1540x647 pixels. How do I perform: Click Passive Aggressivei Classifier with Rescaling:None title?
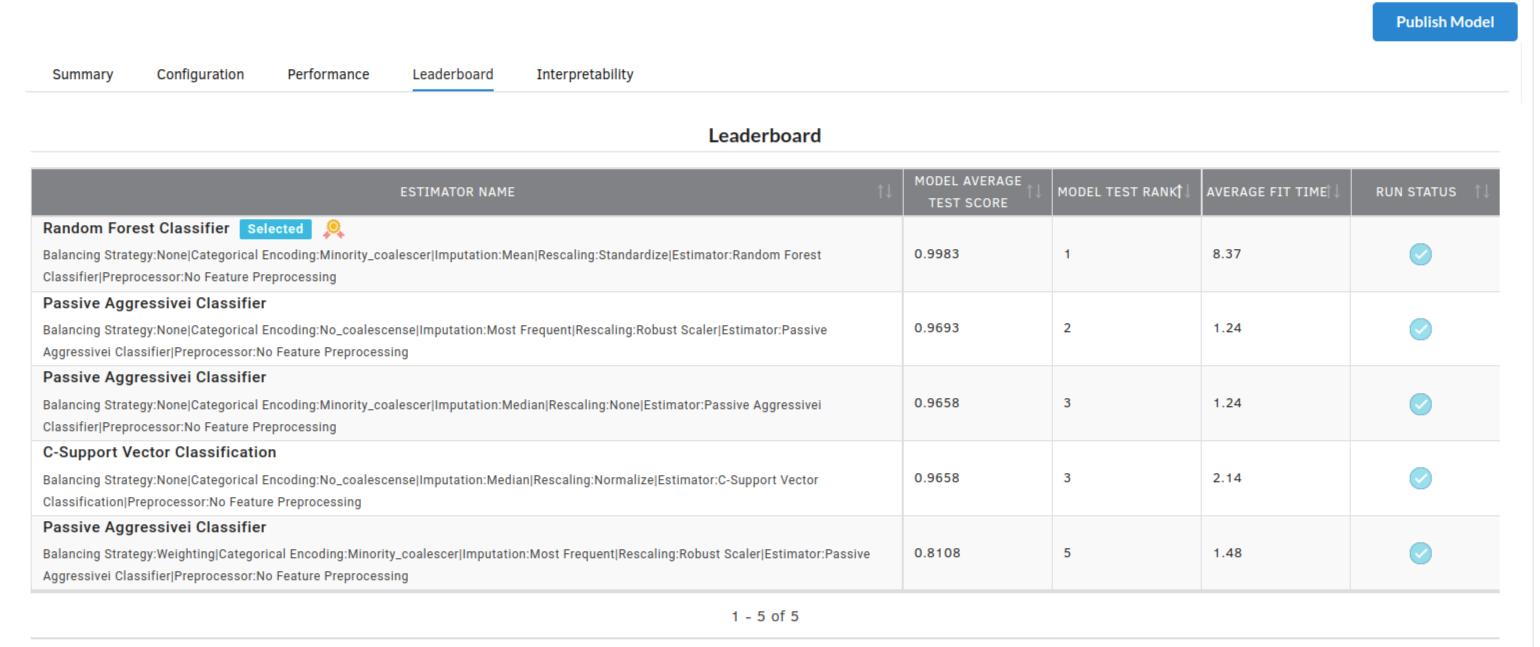coord(154,378)
